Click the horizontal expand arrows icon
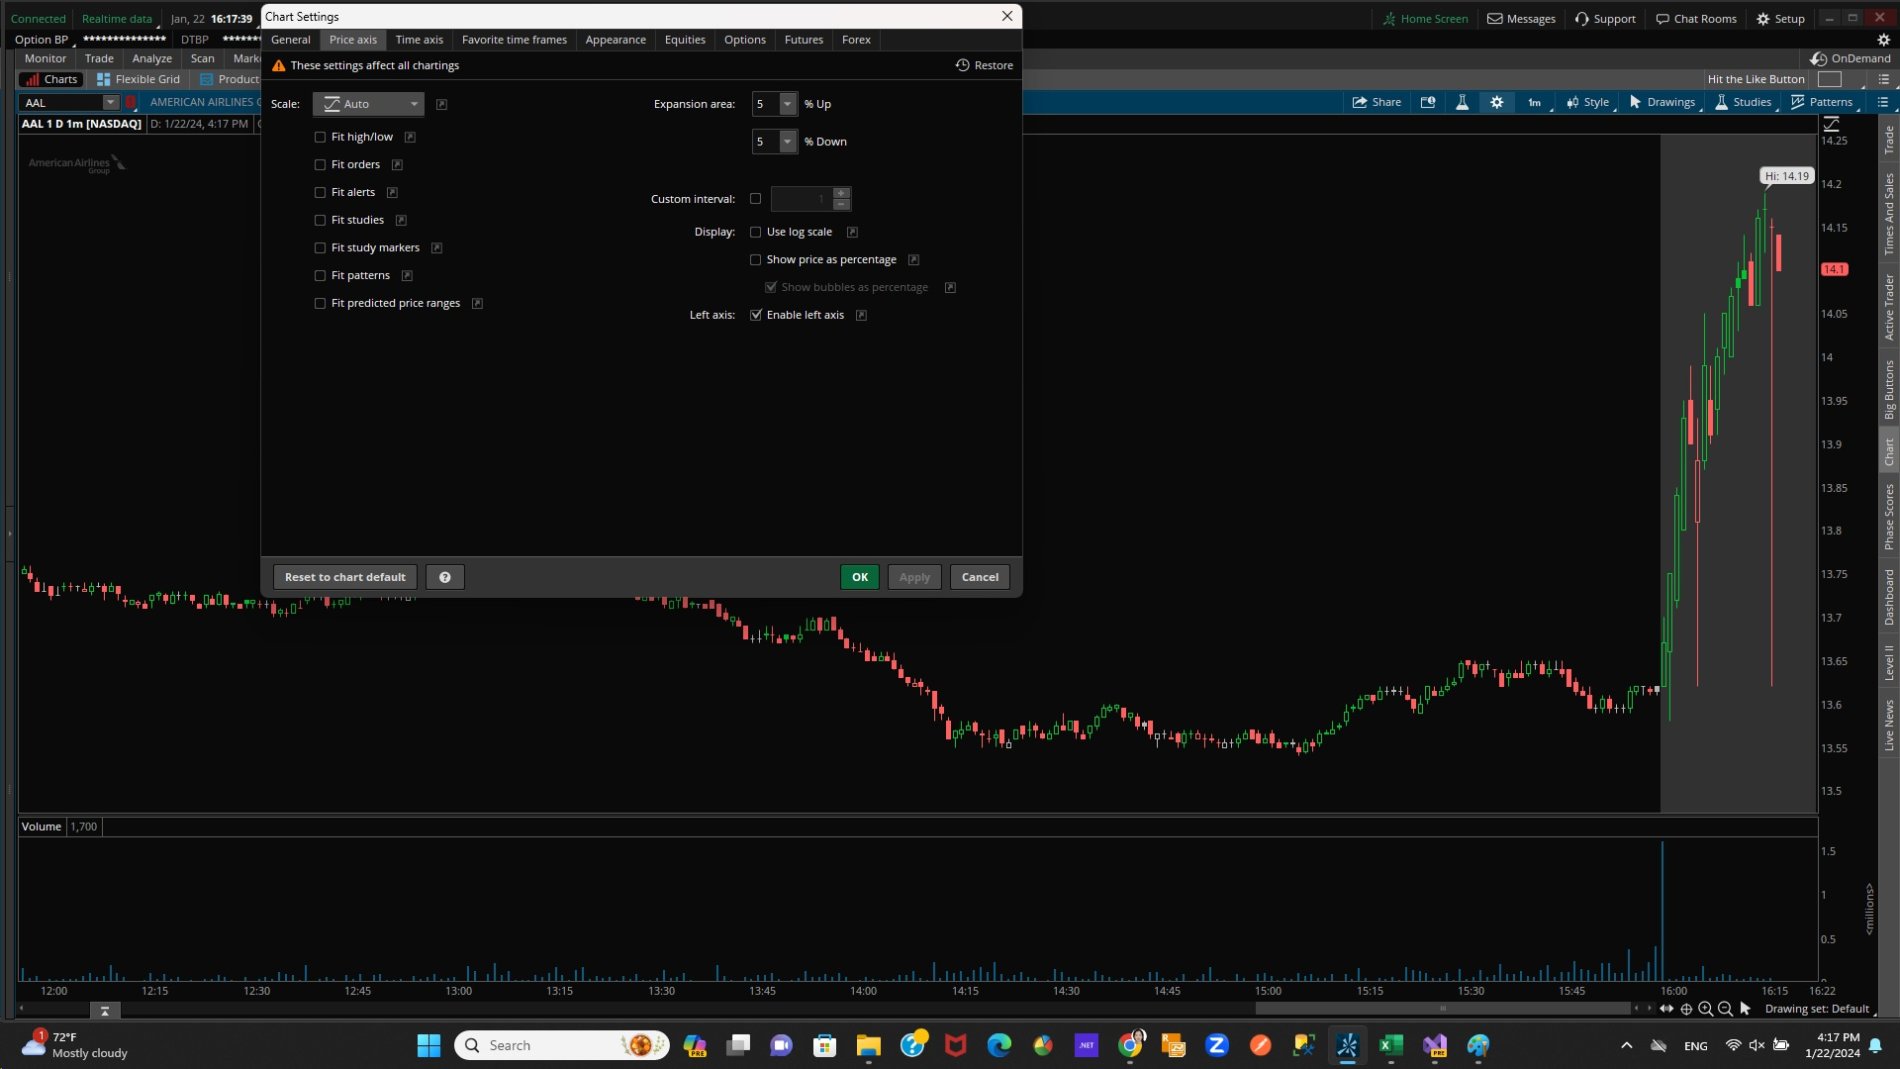The width and height of the screenshot is (1900, 1069). click(x=1666, y=1009)
